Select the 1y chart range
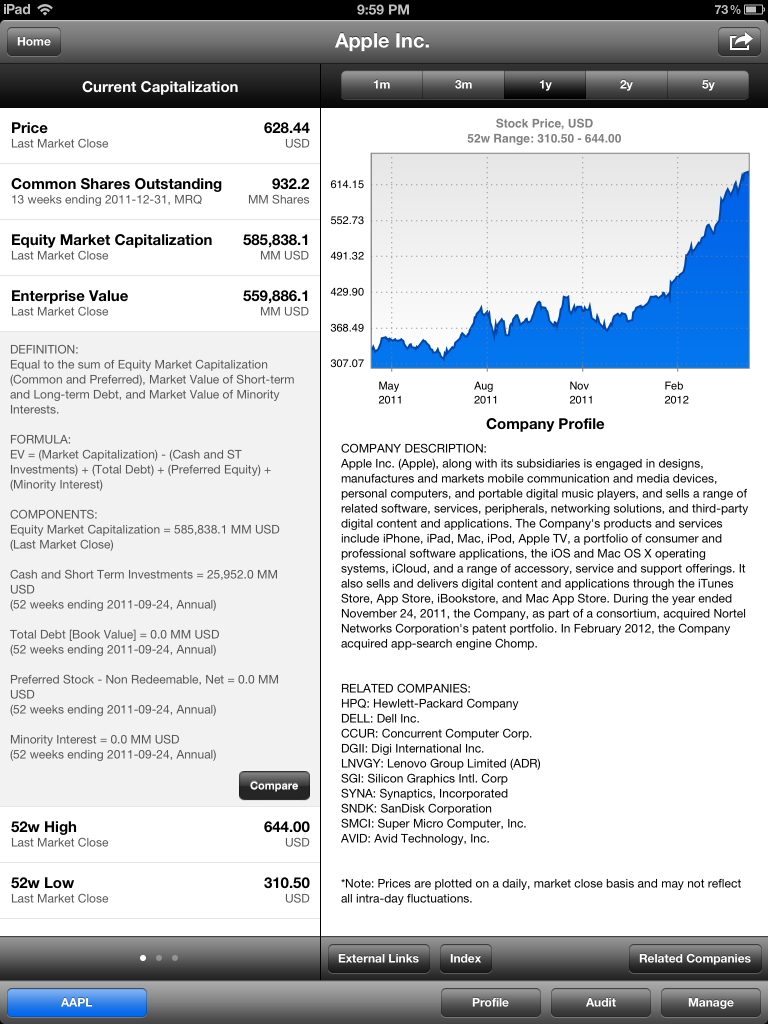The height and width of the screenshot is (1024, 768). [545, 85]
